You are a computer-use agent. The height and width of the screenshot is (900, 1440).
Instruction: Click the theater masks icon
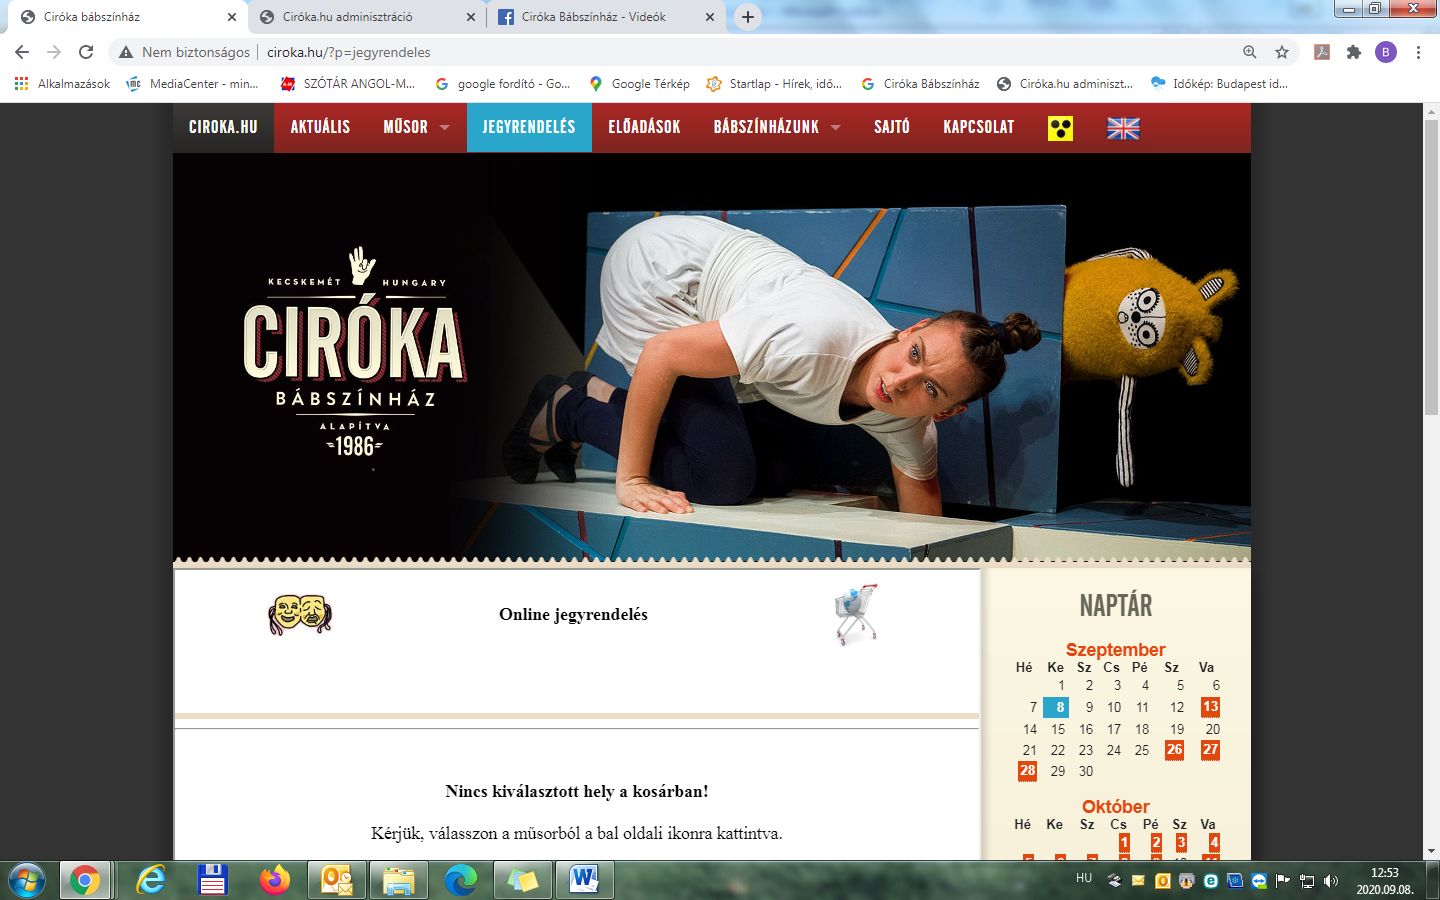click(300, 614)
